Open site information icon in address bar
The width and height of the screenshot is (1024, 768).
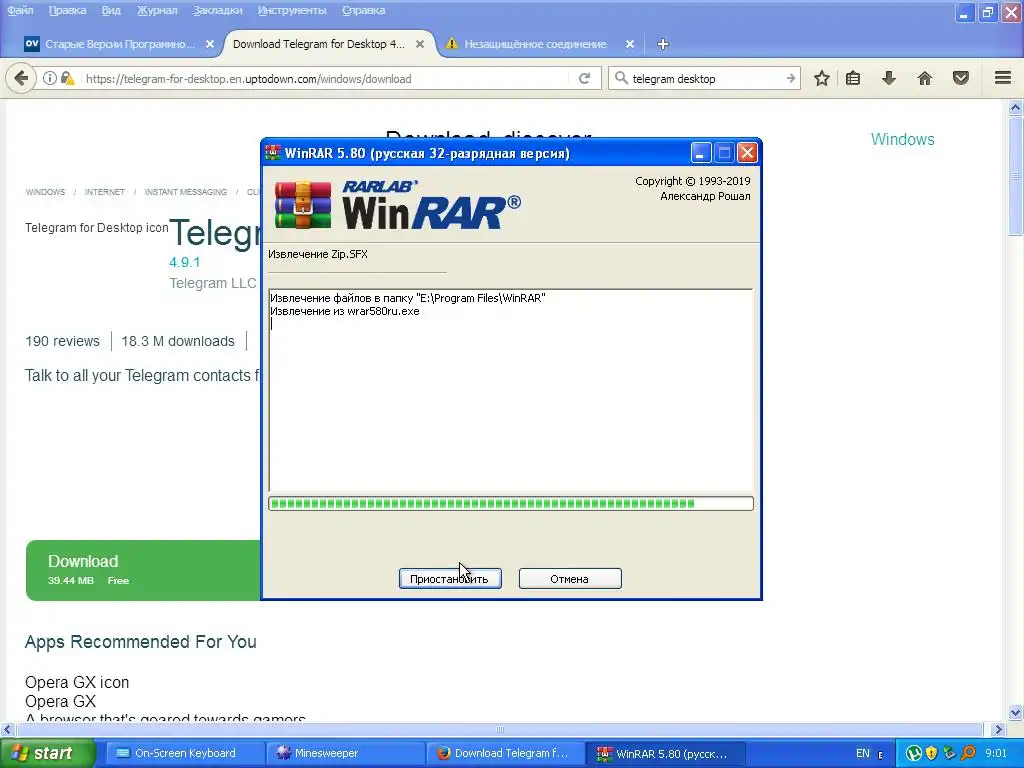pos(50,78)
